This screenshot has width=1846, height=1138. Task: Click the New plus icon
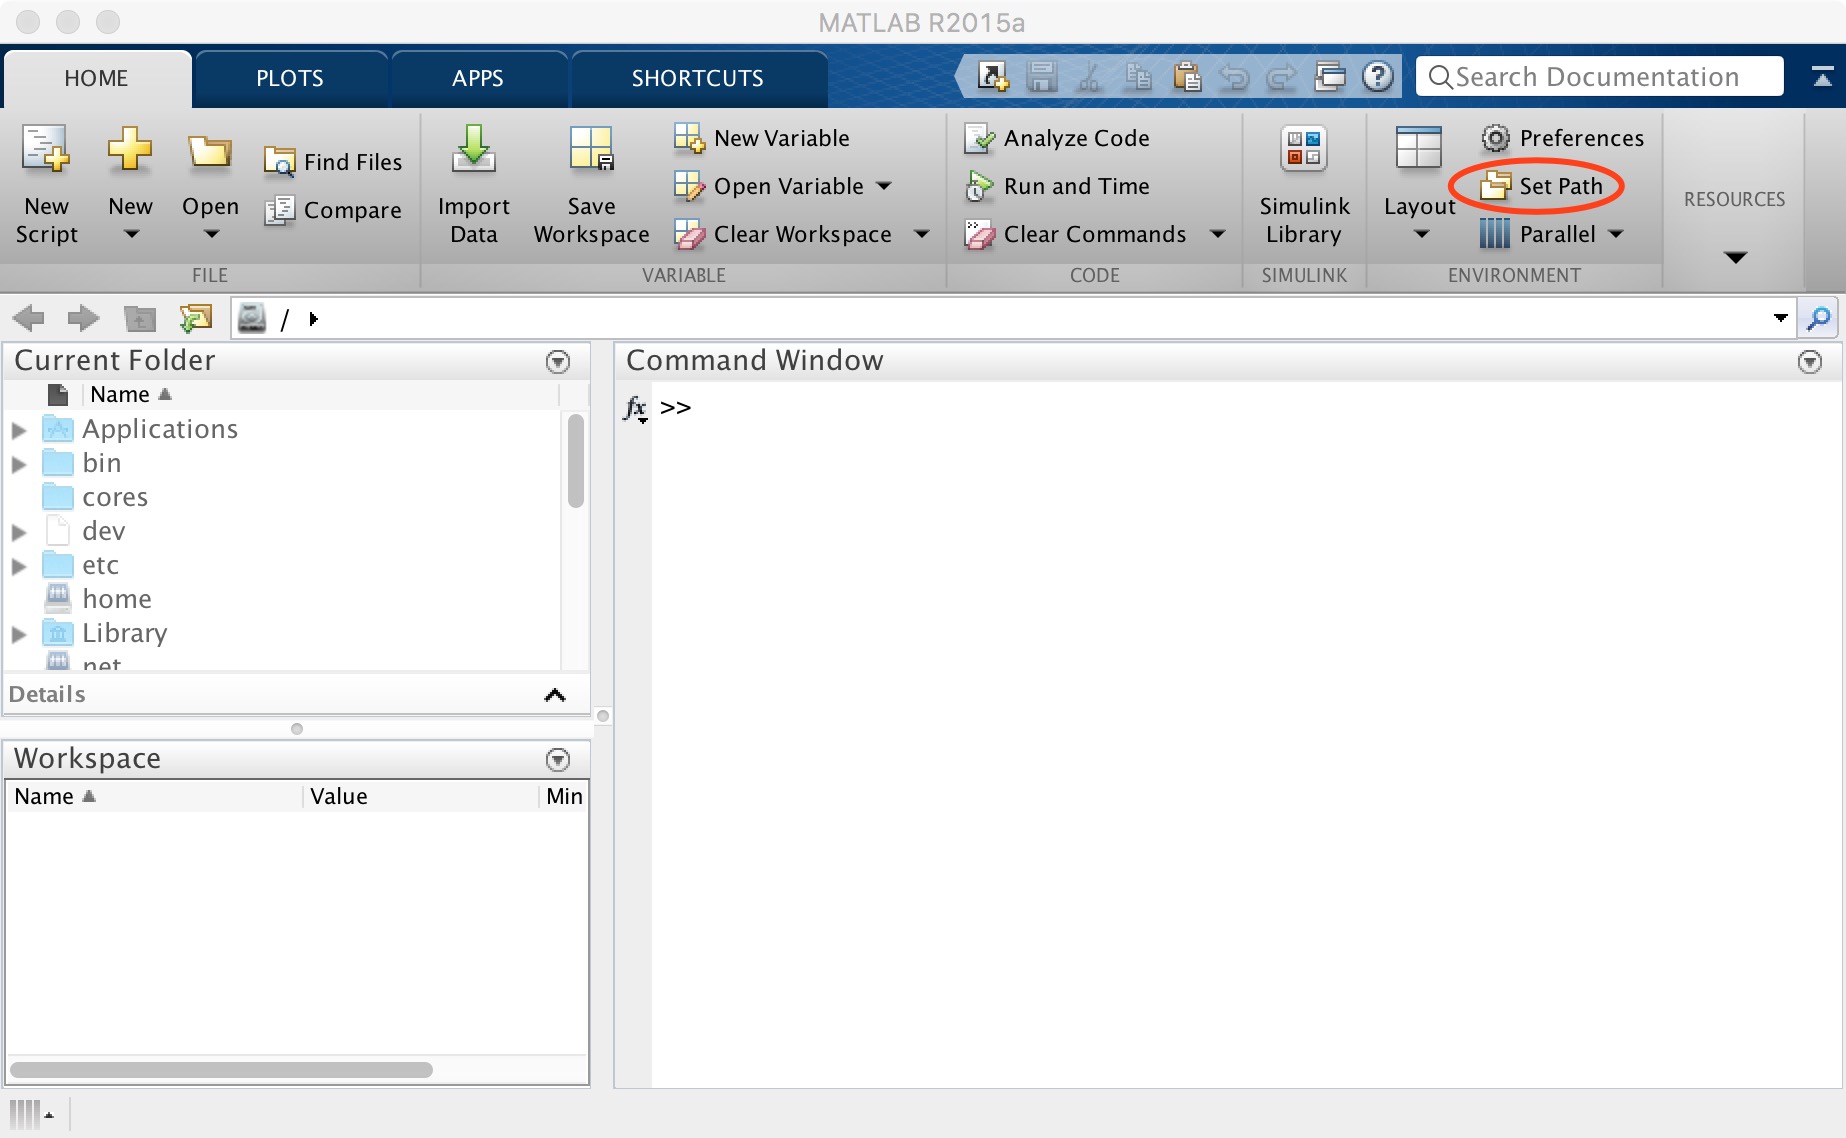click(130, 150)
